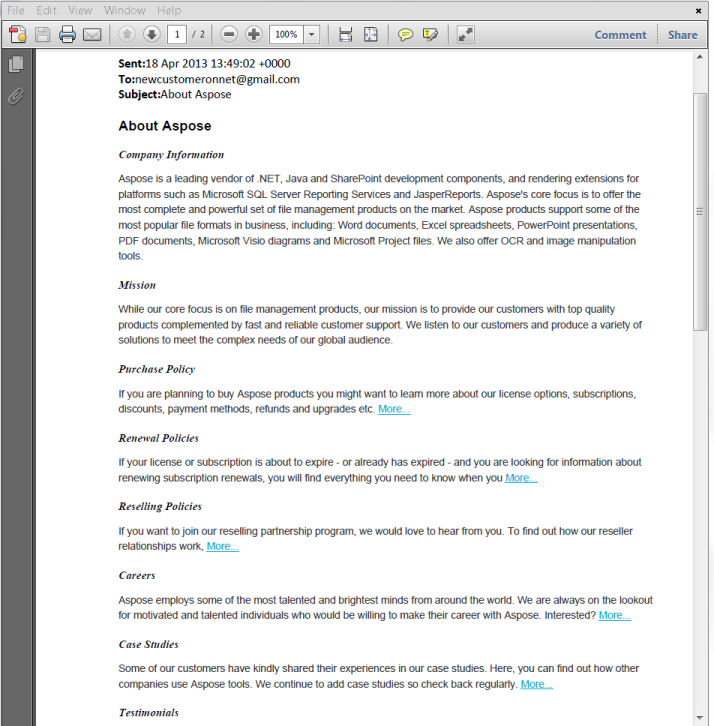
Task: Click the Testimonials heading
Action: 149,713
